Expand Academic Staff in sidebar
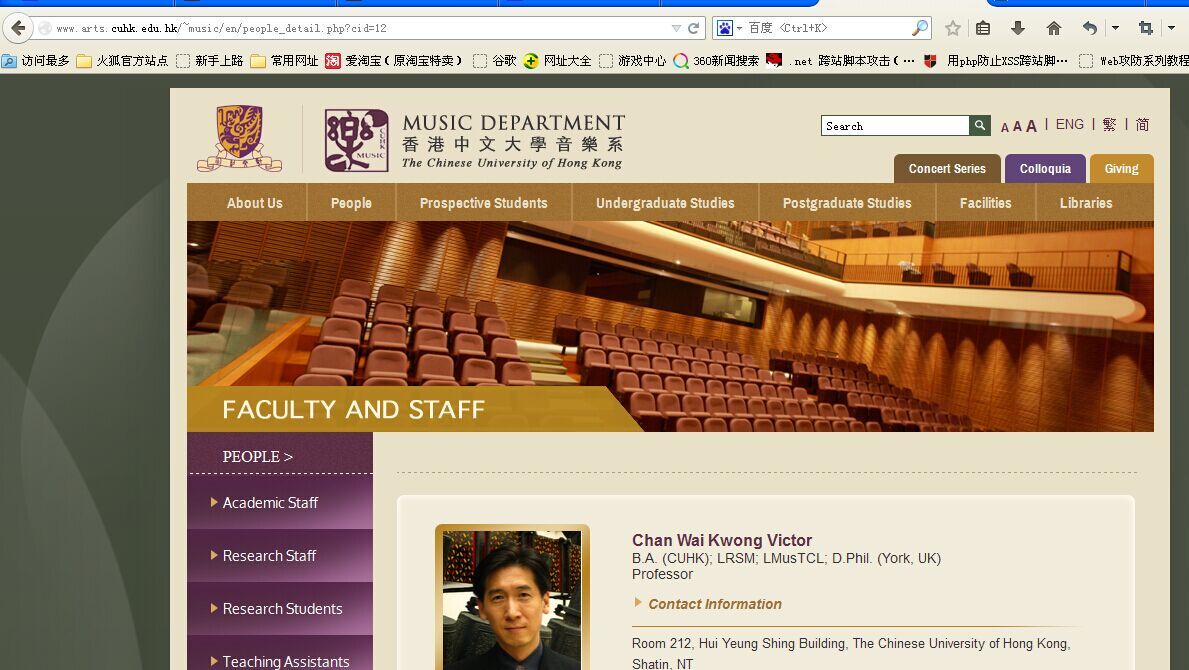1189x670 pixels. [280, 502]
